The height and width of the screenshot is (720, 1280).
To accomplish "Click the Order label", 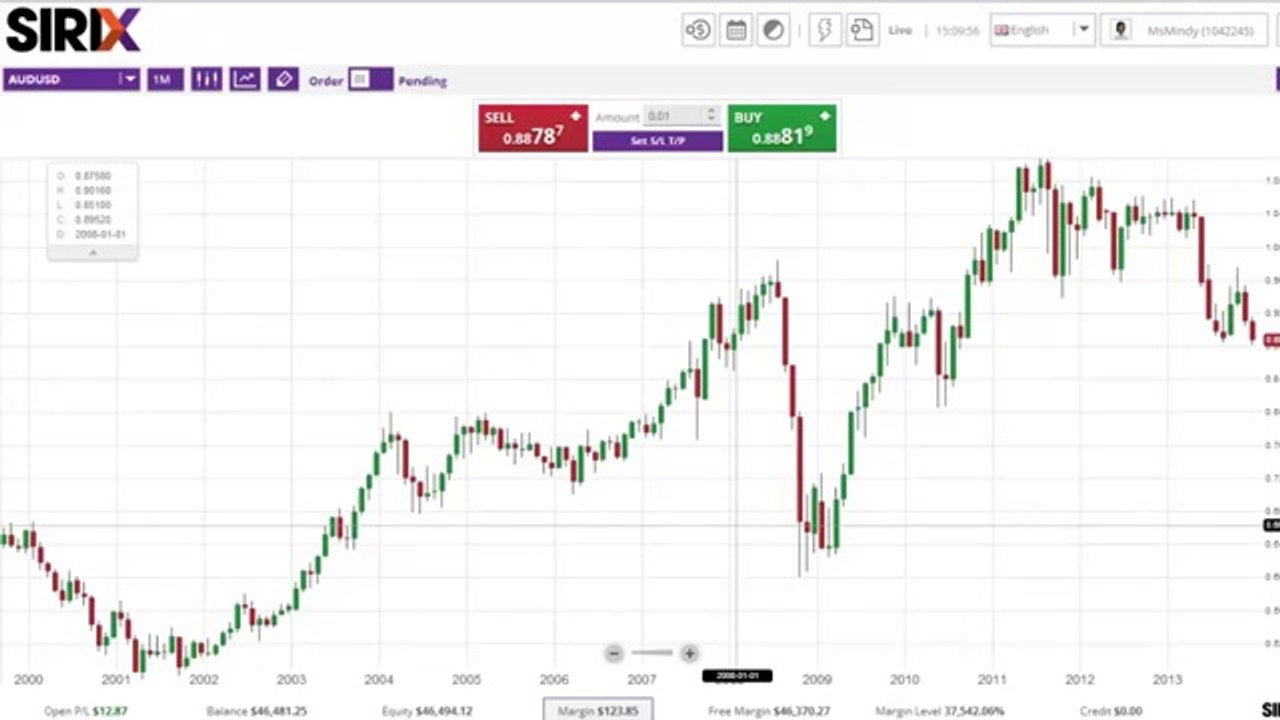I will click(326, 81).
